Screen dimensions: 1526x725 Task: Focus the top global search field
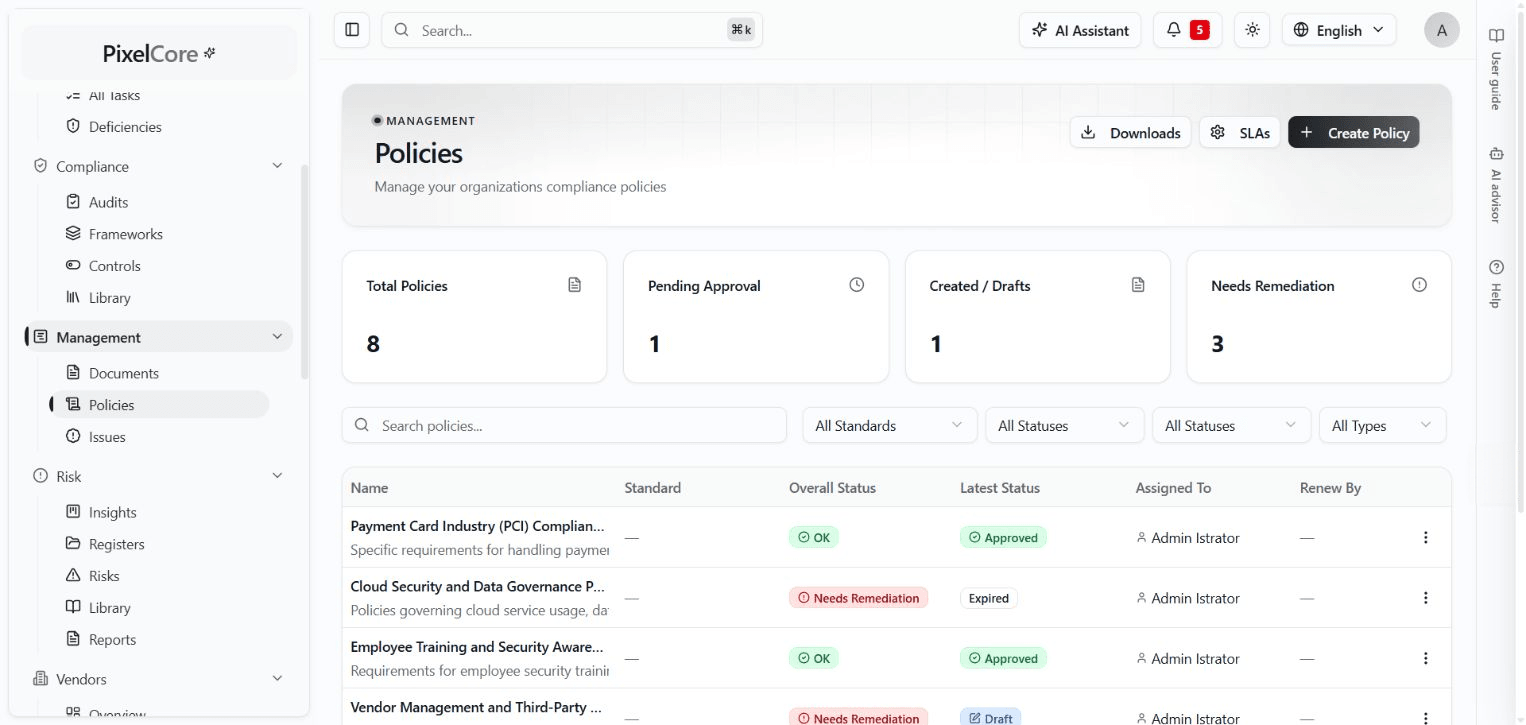click(x=572, y=30)
